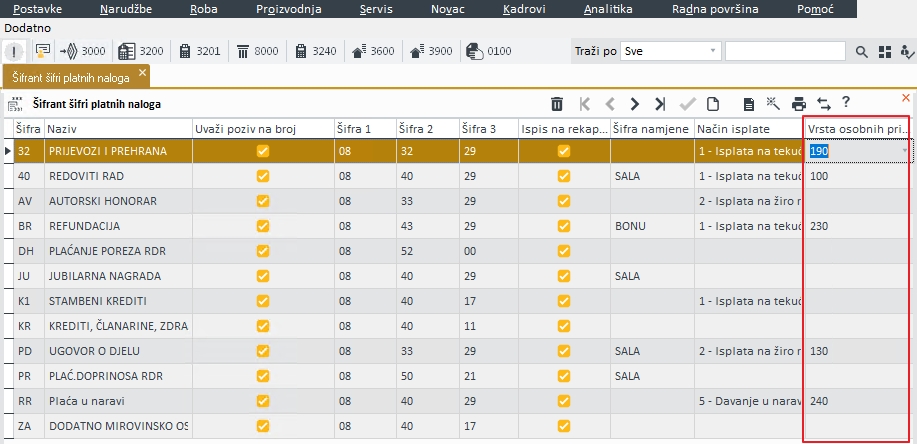917x444 pixels.
Task: Click the search magnifier icon
Action: point(863,51)
